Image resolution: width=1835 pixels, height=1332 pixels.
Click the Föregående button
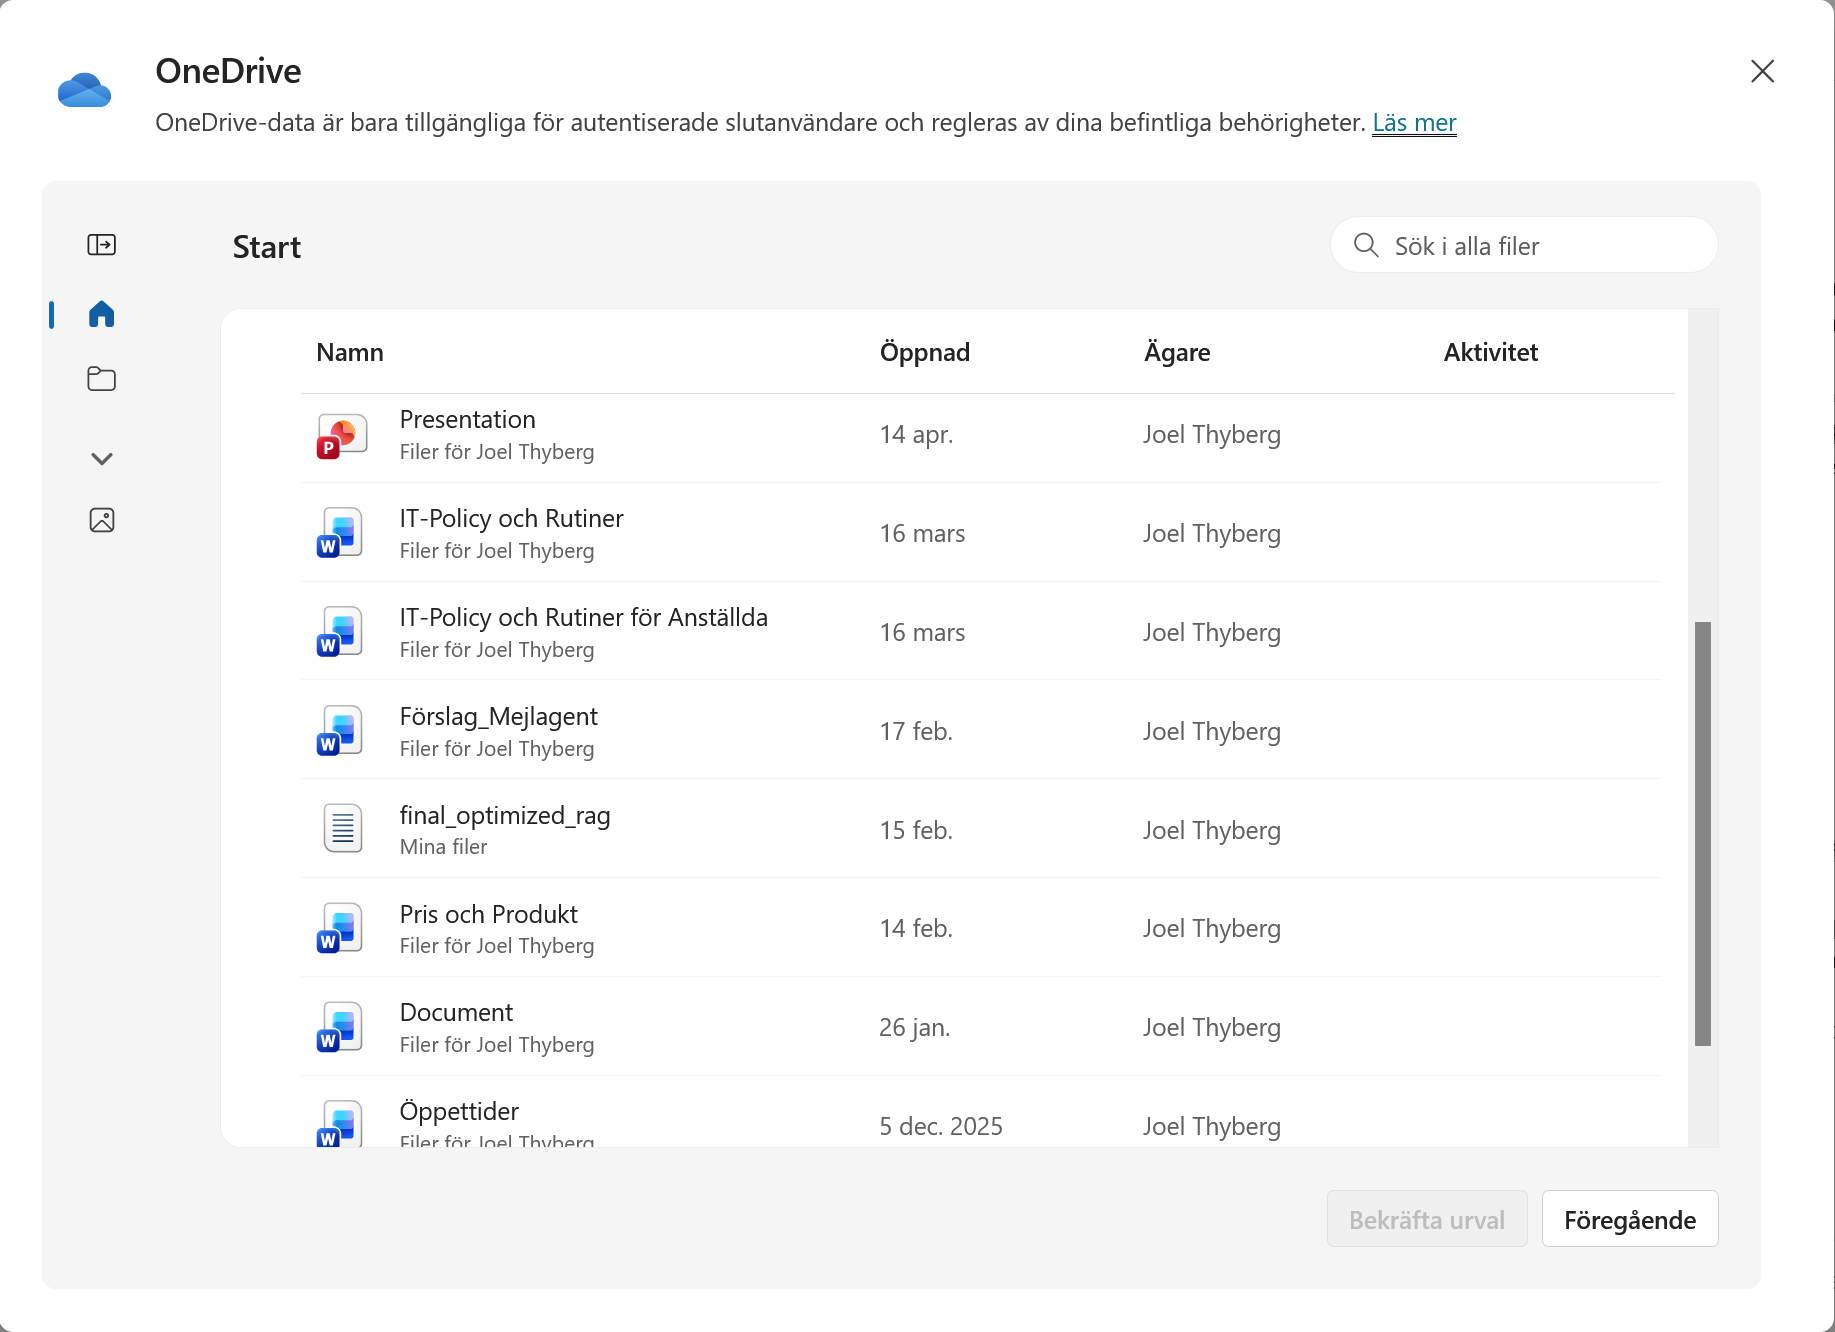point(1630,1219)
